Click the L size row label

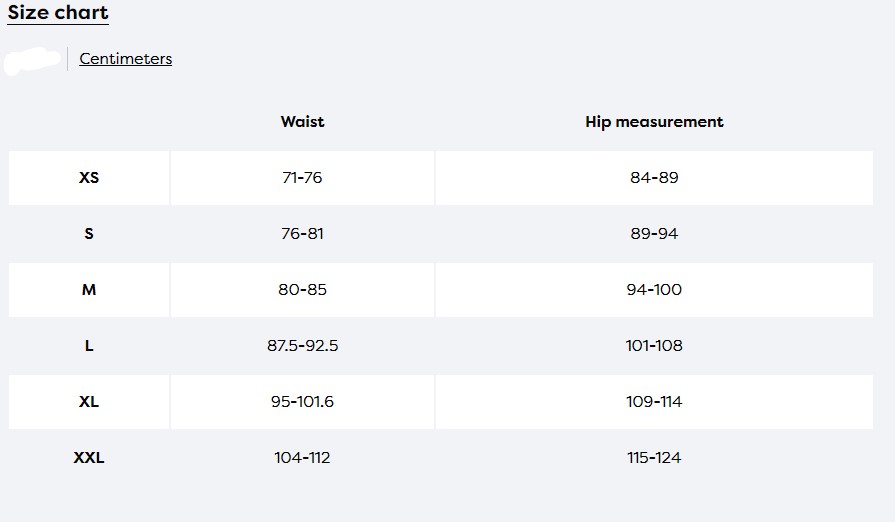click(x=89, y=346)
